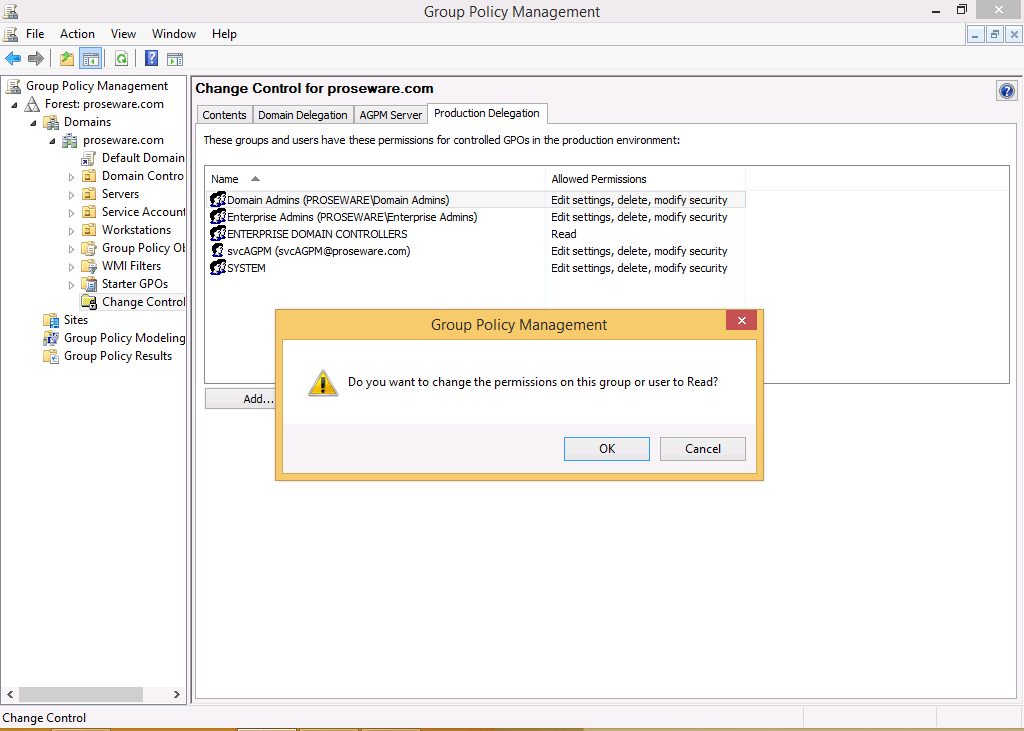Open the Action menu
The height and width of the screenshot is (731, 1024).
[x=77, y=34]
